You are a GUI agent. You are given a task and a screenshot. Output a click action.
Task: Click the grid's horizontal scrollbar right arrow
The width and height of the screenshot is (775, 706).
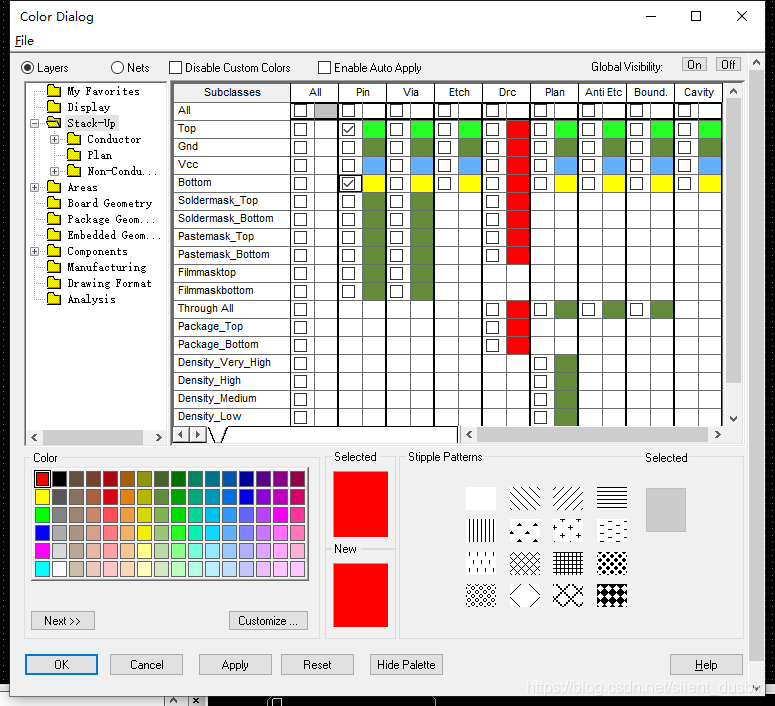coord(718,435)
